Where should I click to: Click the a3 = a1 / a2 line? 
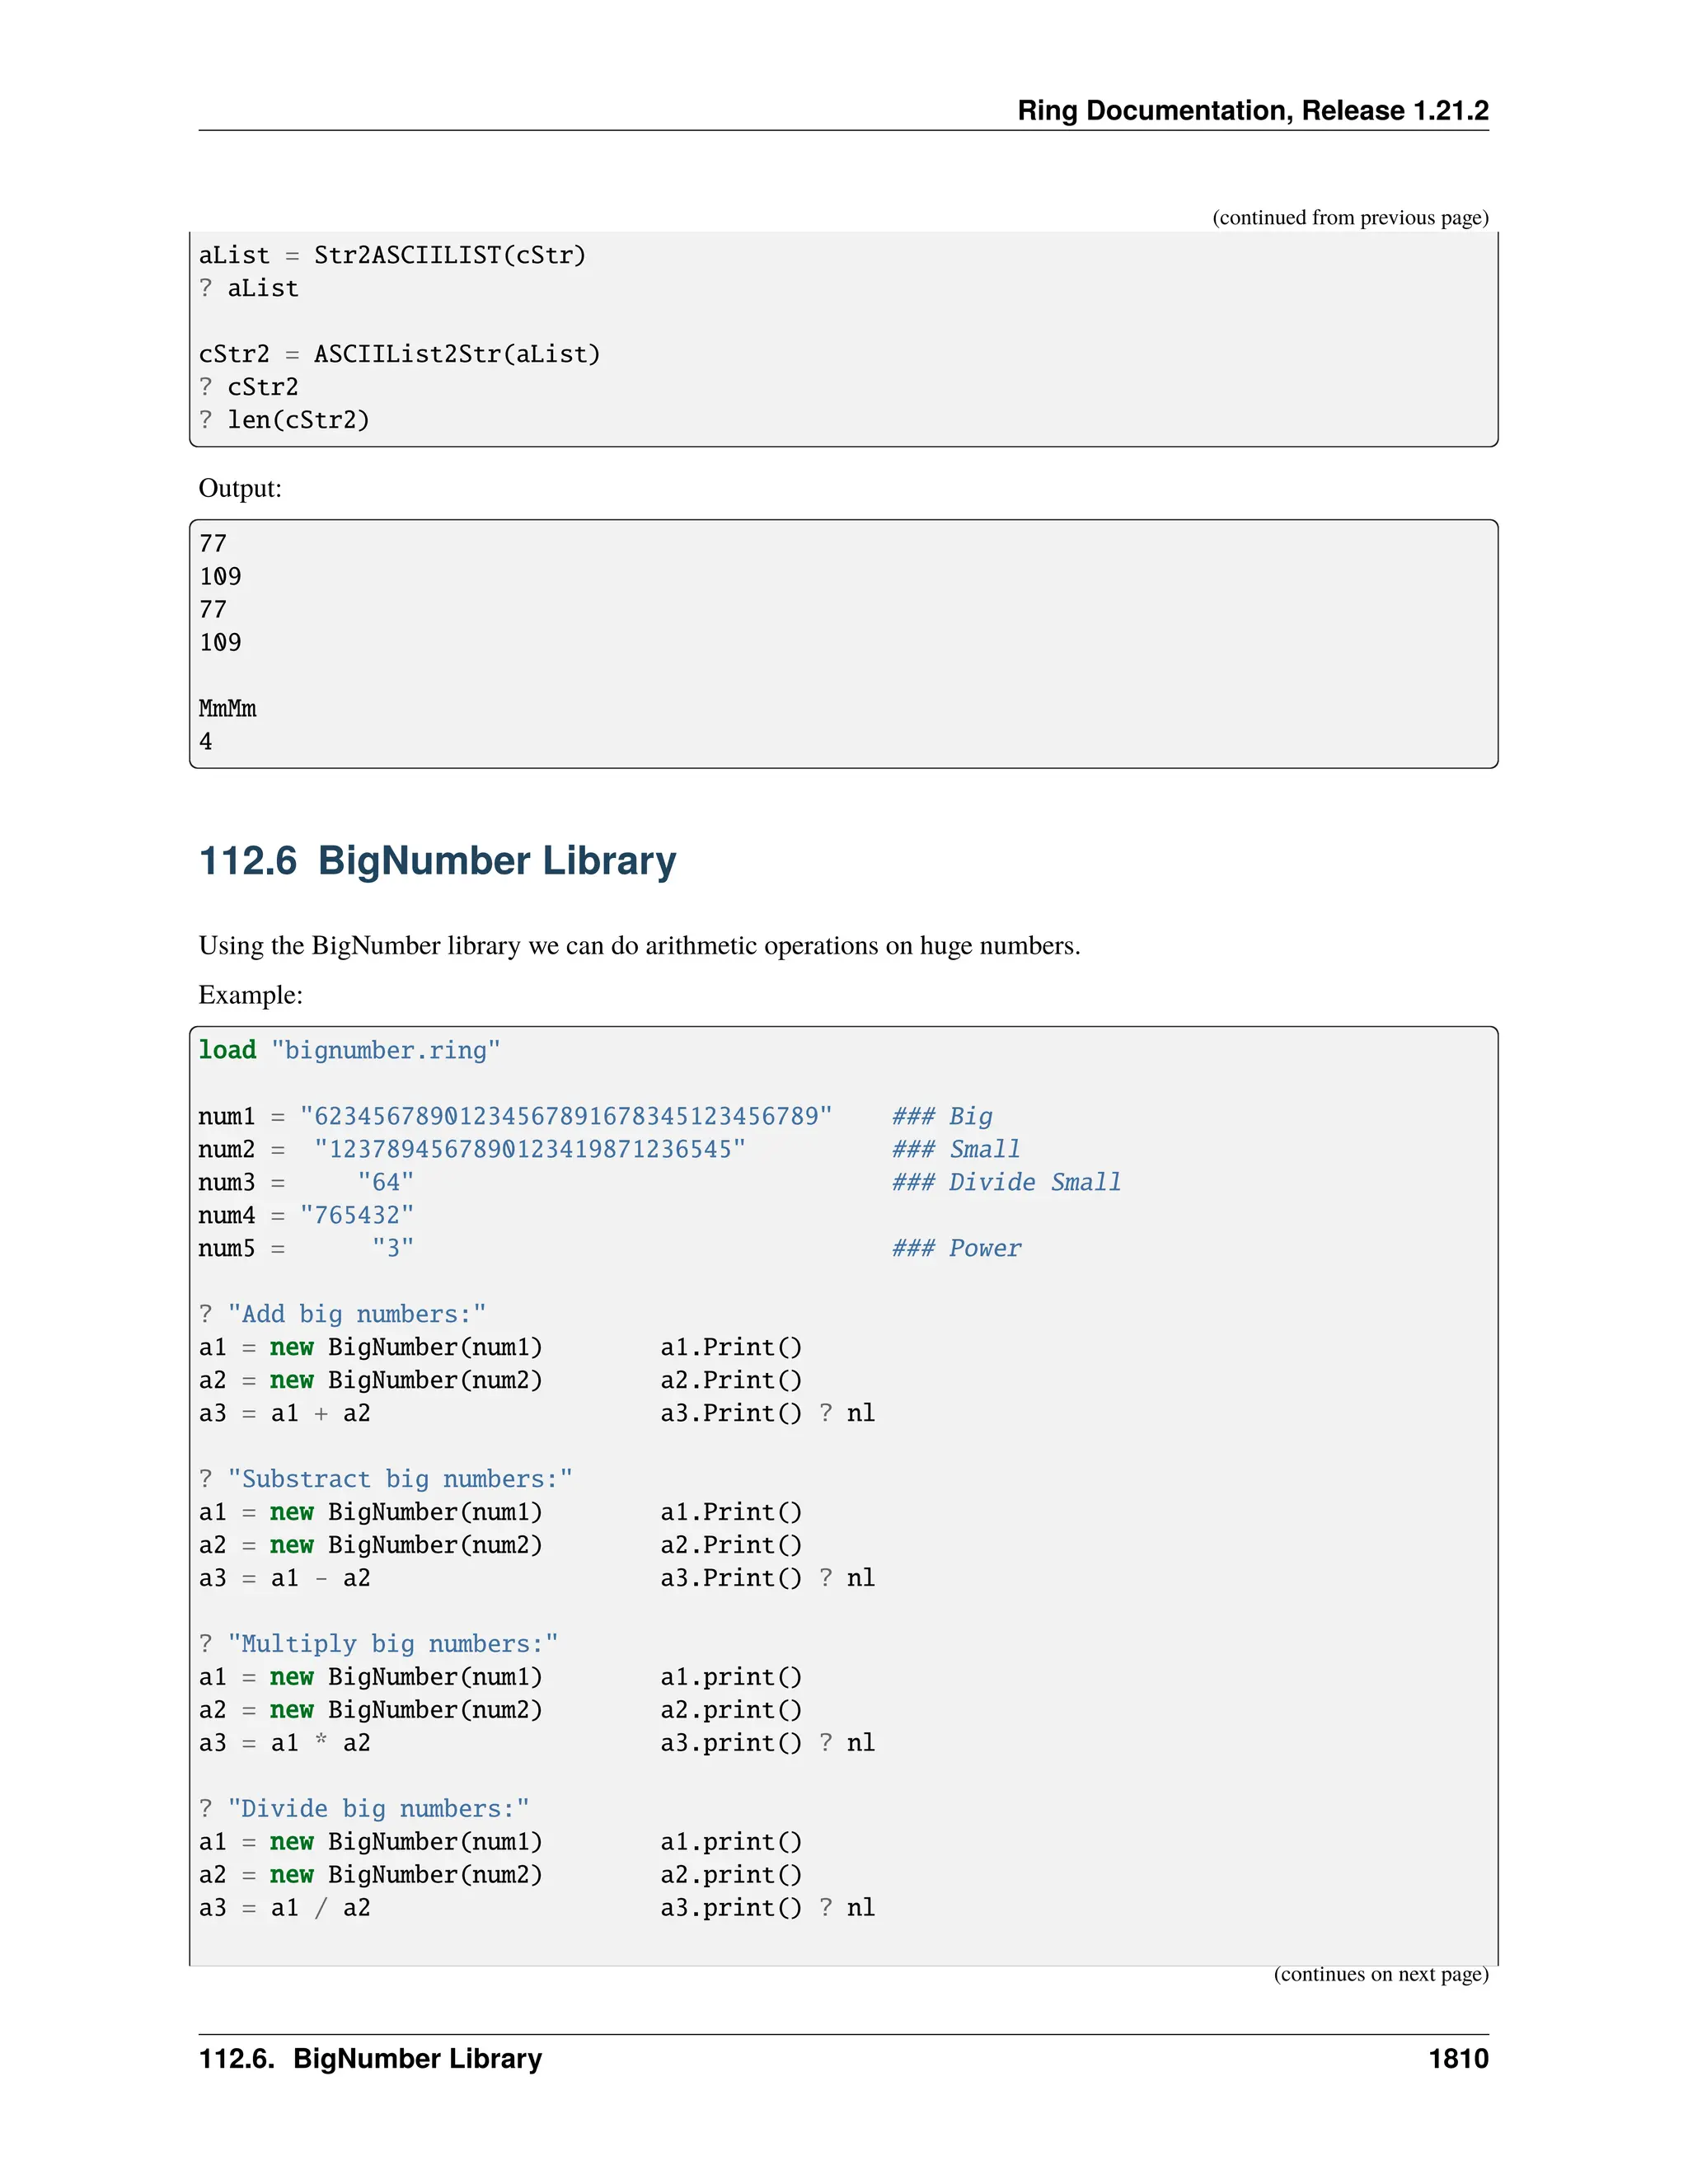pos(285,1908)
